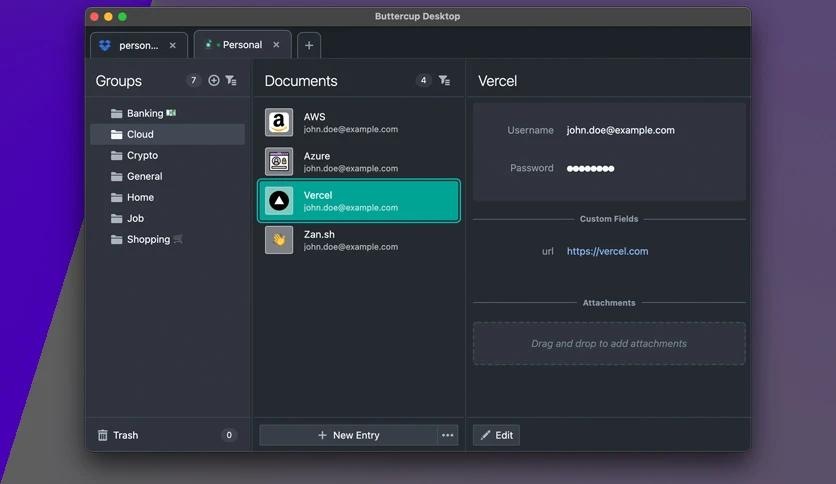Open the Trash section
The image size is (836, 484).
tap(167, 435)
